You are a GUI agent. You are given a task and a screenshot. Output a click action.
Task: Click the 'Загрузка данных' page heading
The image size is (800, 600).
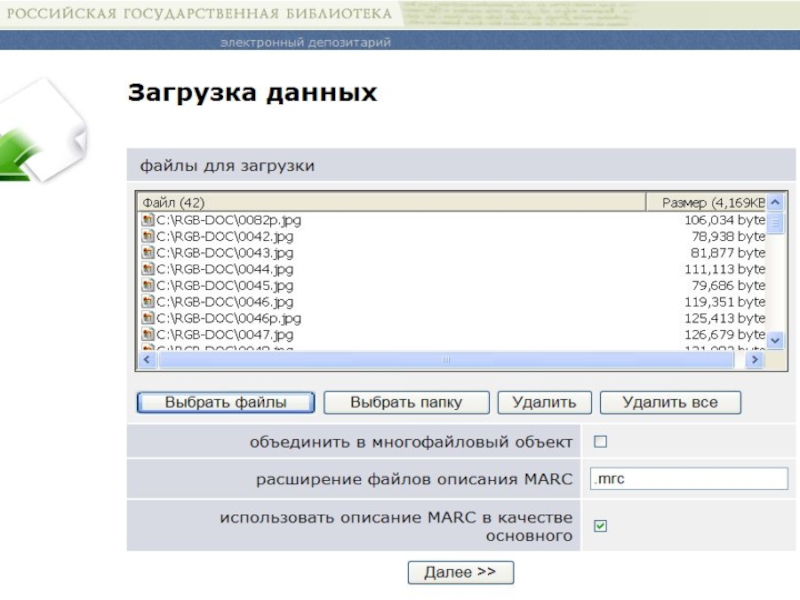point(252,93)
